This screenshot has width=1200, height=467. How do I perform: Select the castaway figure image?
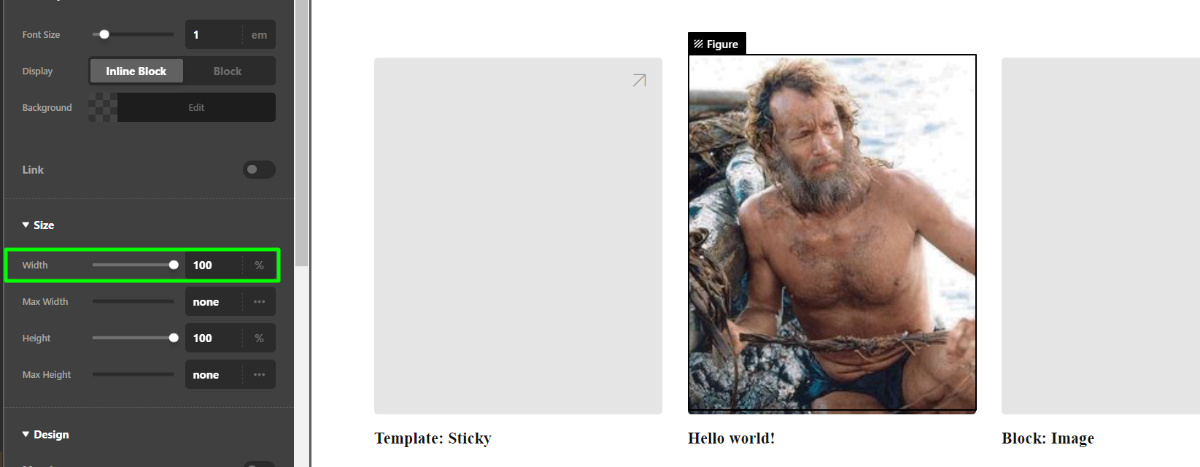pyautogui.click(x=832, y=233)
